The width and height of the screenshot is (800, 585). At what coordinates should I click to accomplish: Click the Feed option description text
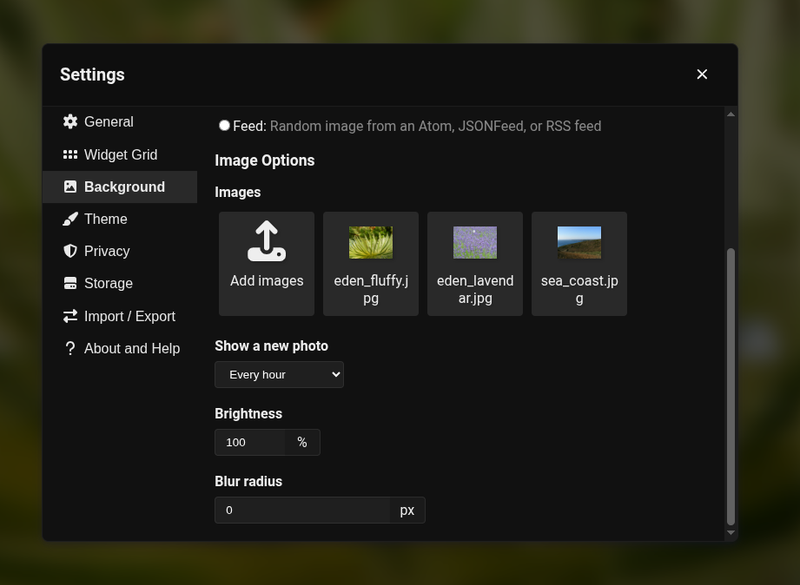[436, 126]
